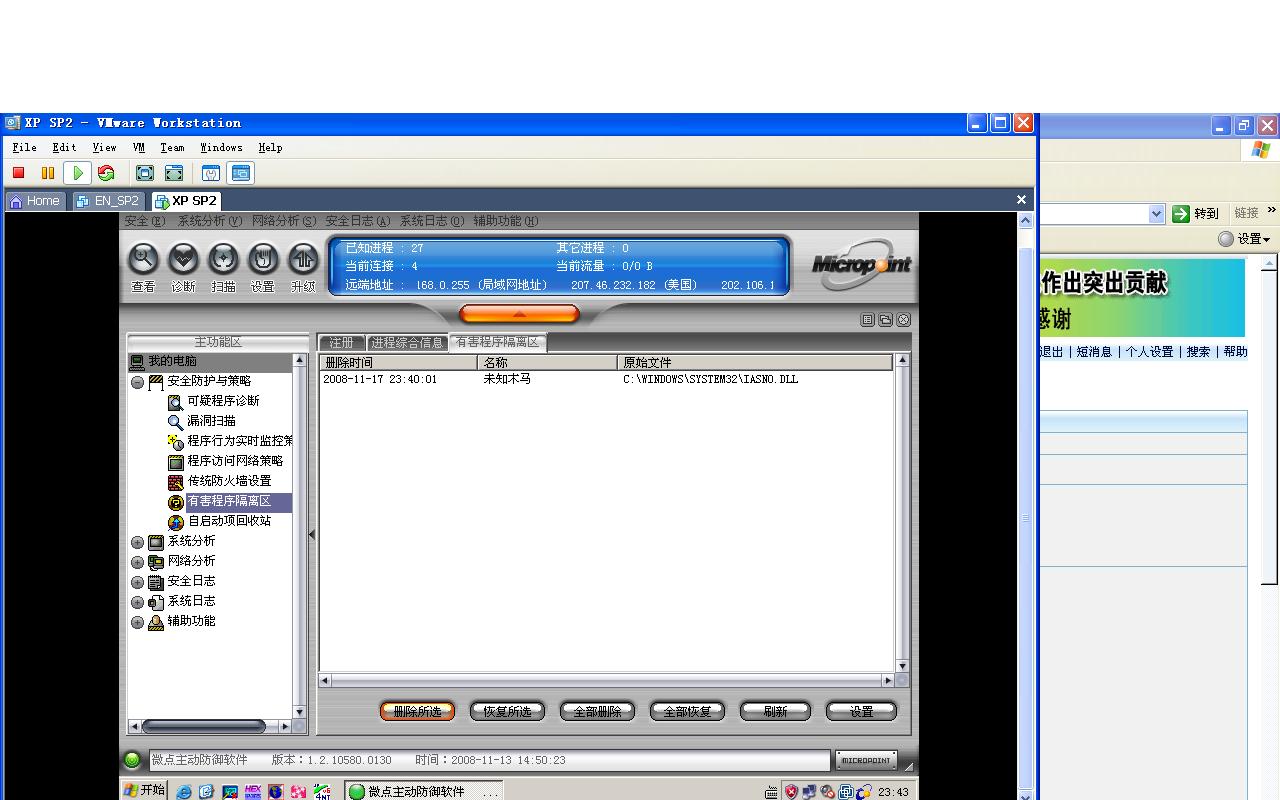
Task: Click the 短消息 link in browser
Action: coord(1094,351)
